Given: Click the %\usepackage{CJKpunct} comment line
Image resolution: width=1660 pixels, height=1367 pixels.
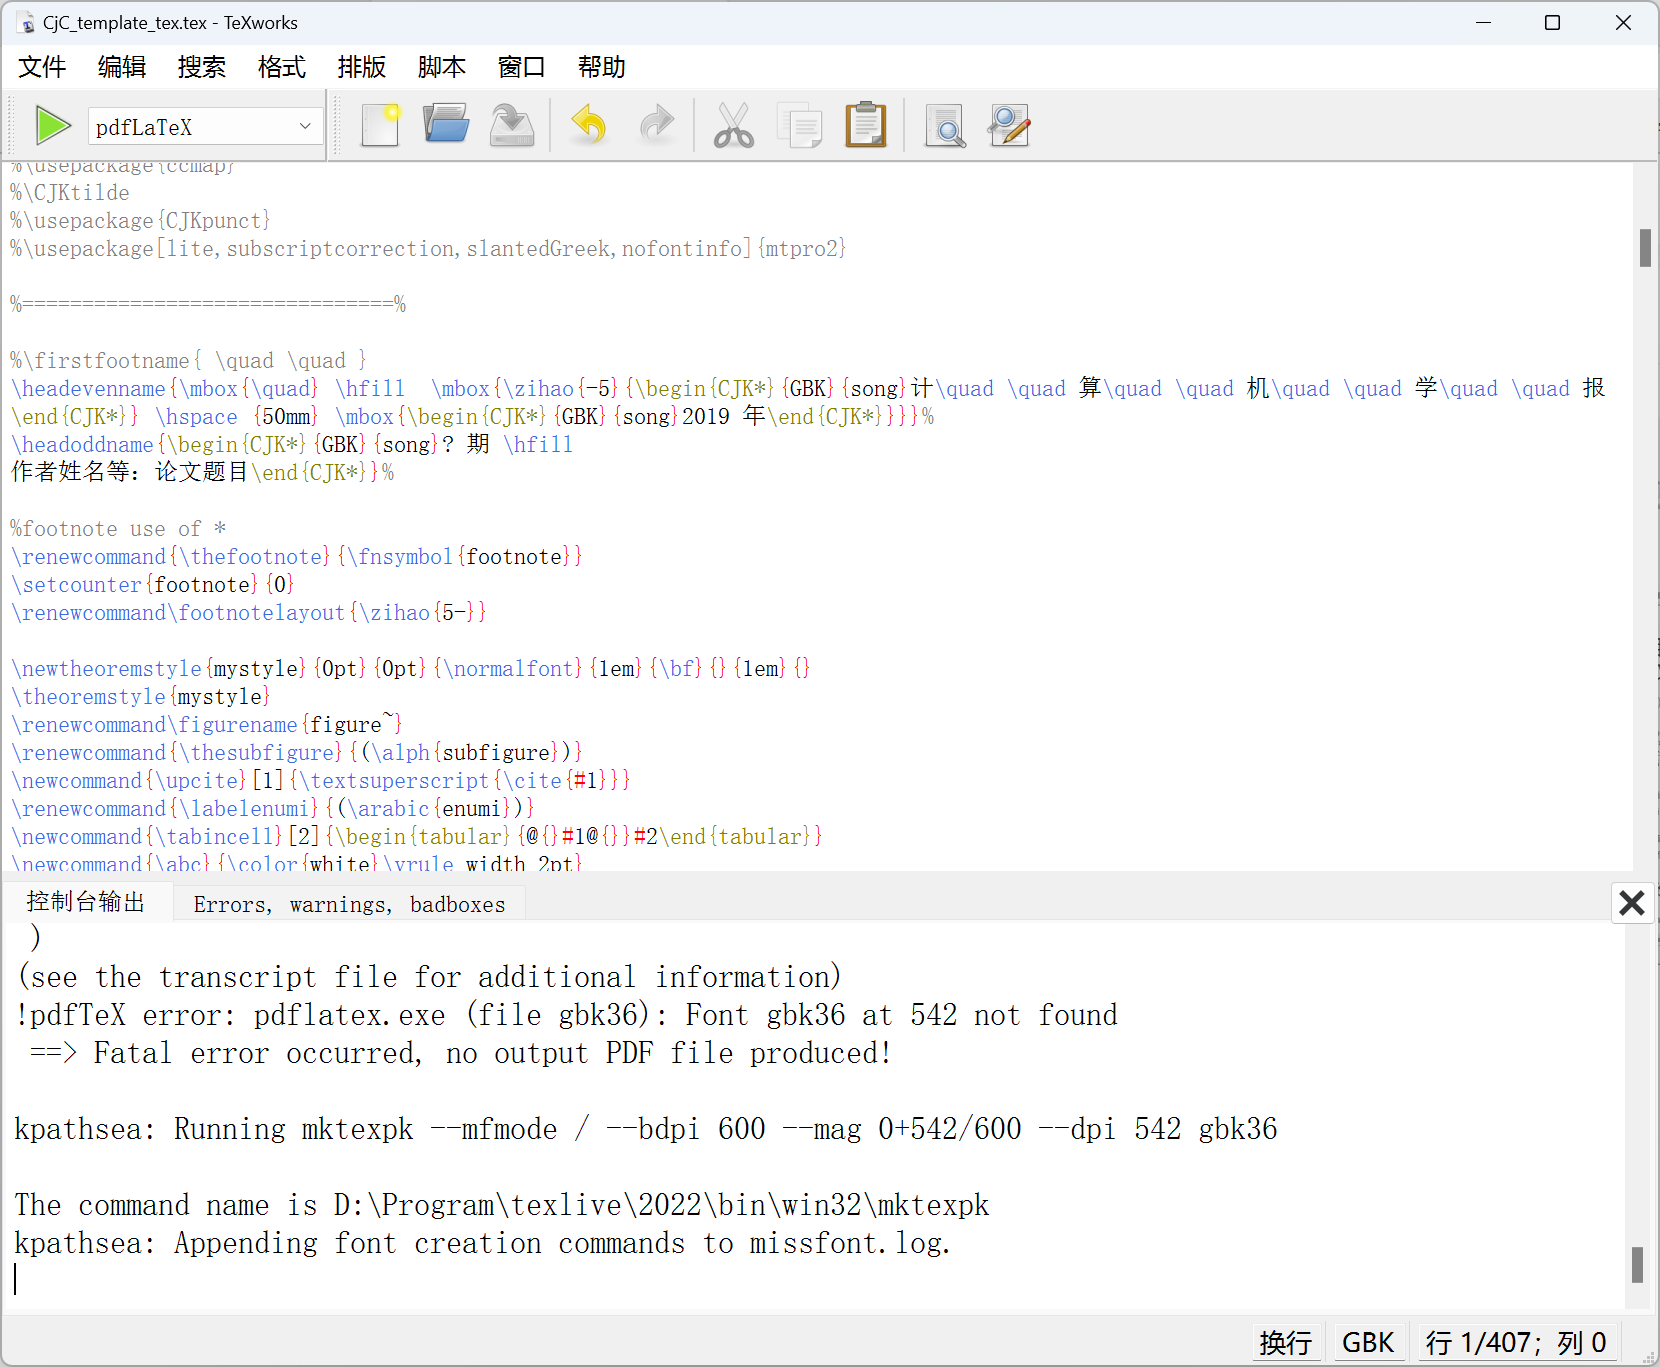Looking at the screenshot, I should [141, 221].
